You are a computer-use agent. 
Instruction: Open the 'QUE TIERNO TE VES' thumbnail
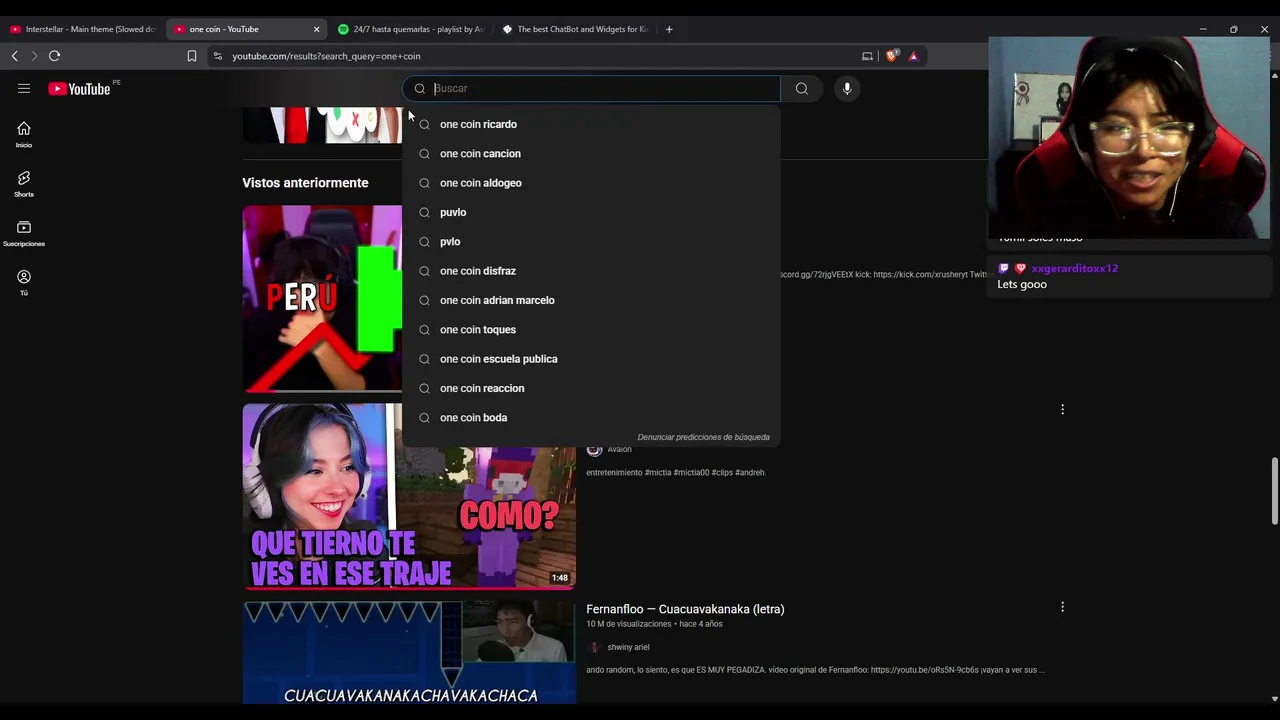[409, 496]
